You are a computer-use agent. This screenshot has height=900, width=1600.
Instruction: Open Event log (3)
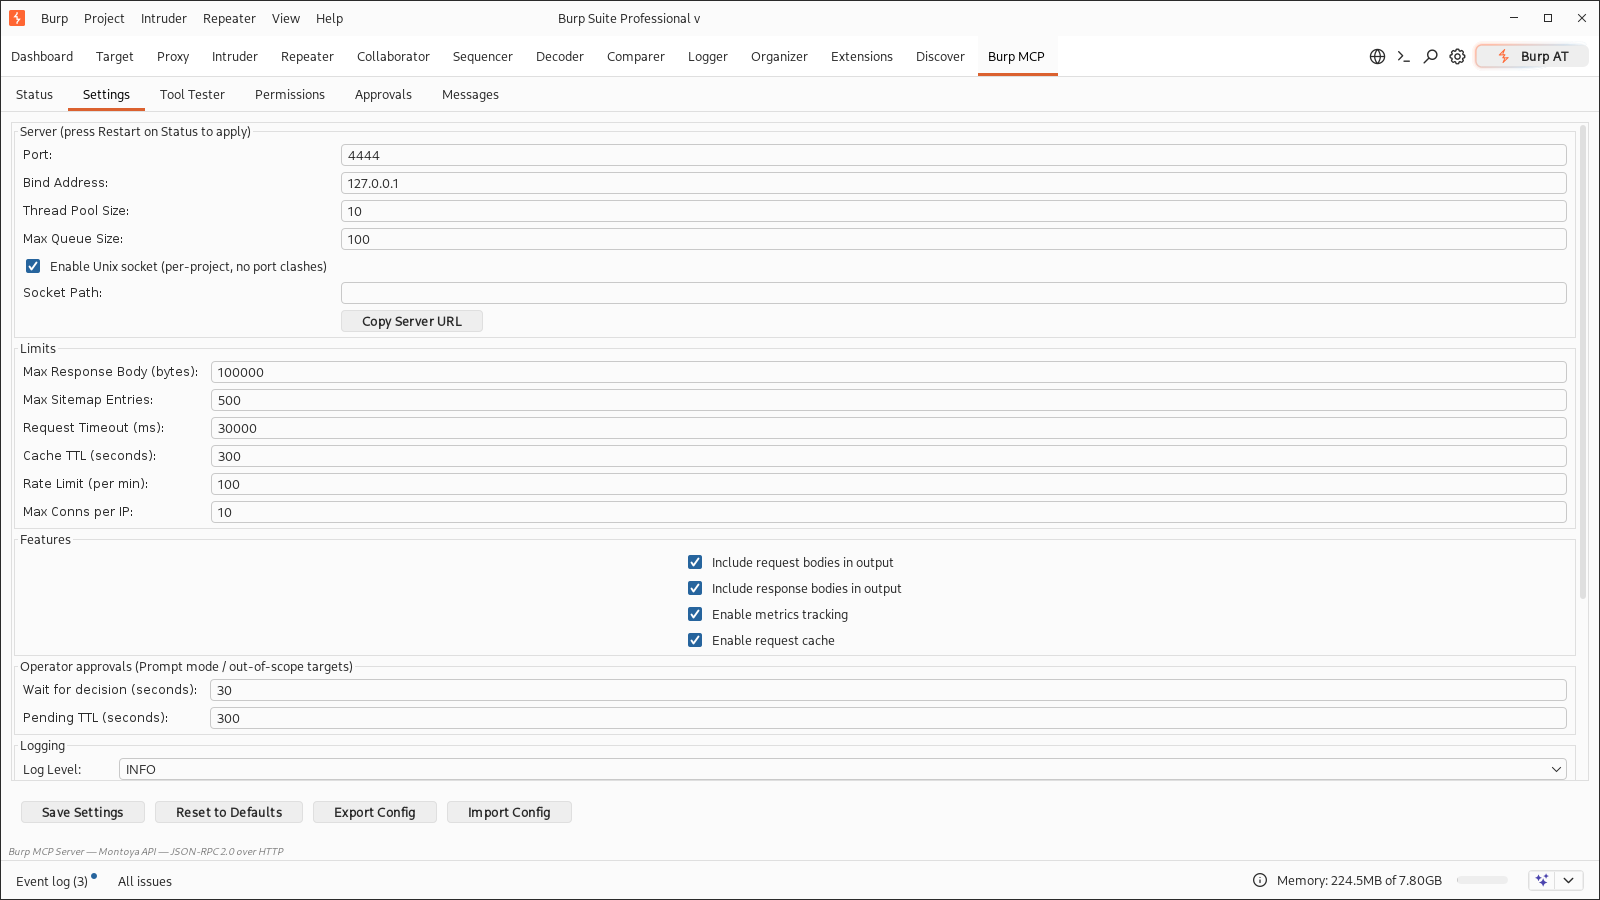tap(52, 881)
